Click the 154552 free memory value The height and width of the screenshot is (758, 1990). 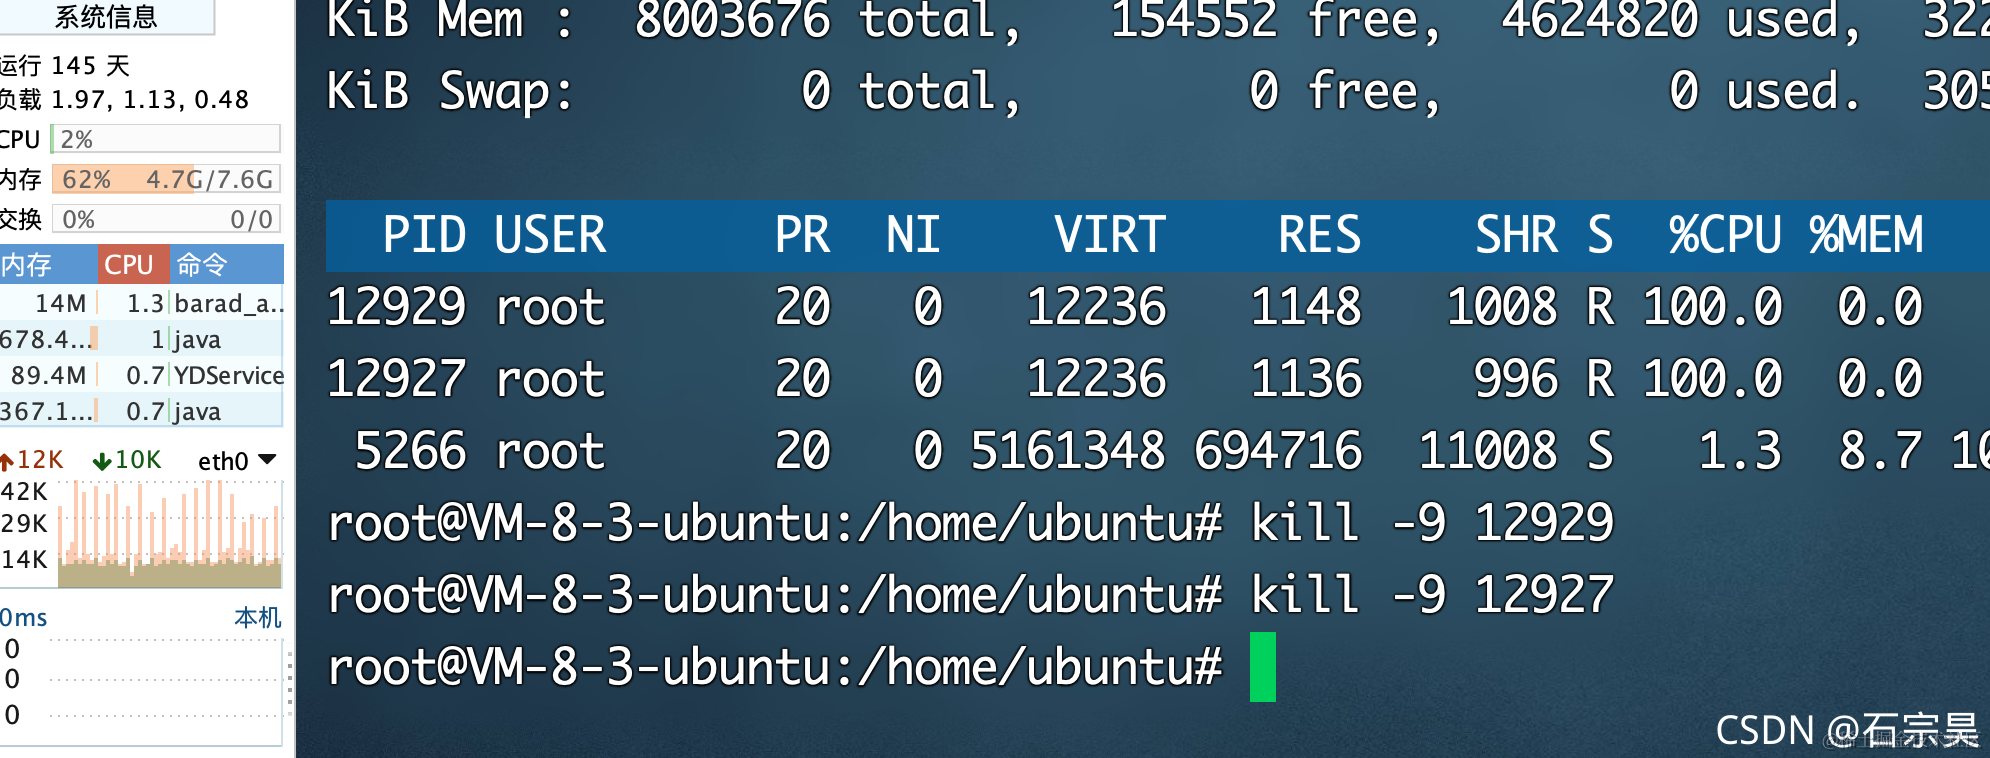(1194, 20)
